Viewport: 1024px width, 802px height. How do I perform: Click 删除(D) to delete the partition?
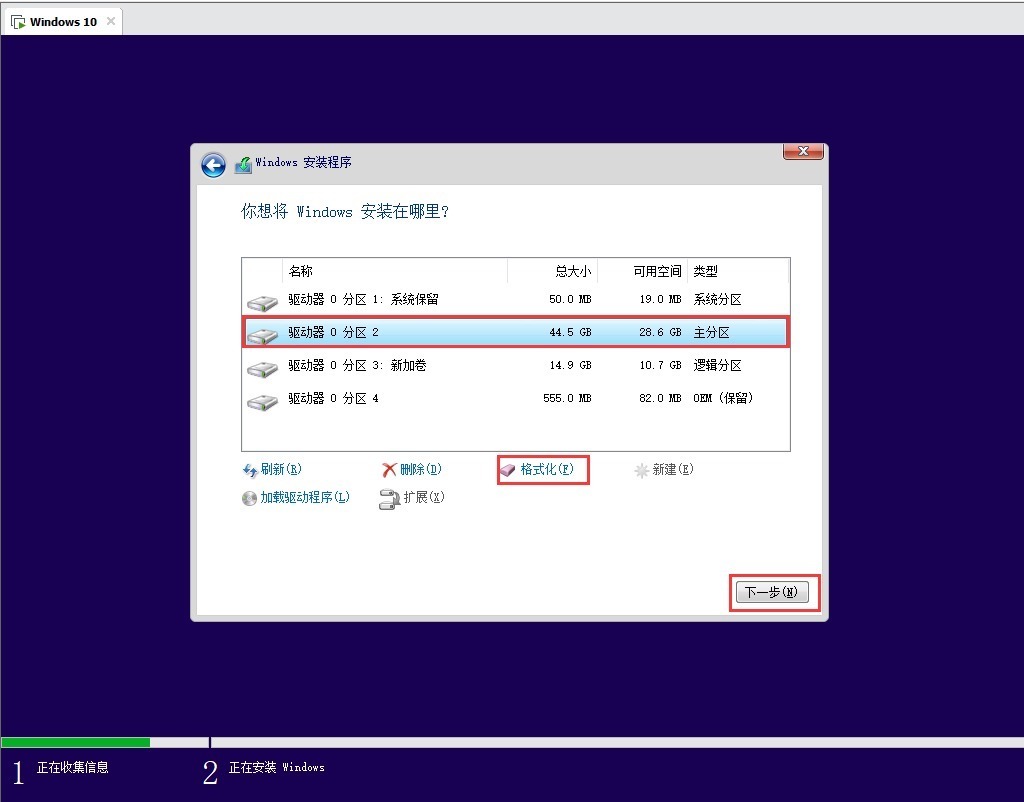click(421, 469)
